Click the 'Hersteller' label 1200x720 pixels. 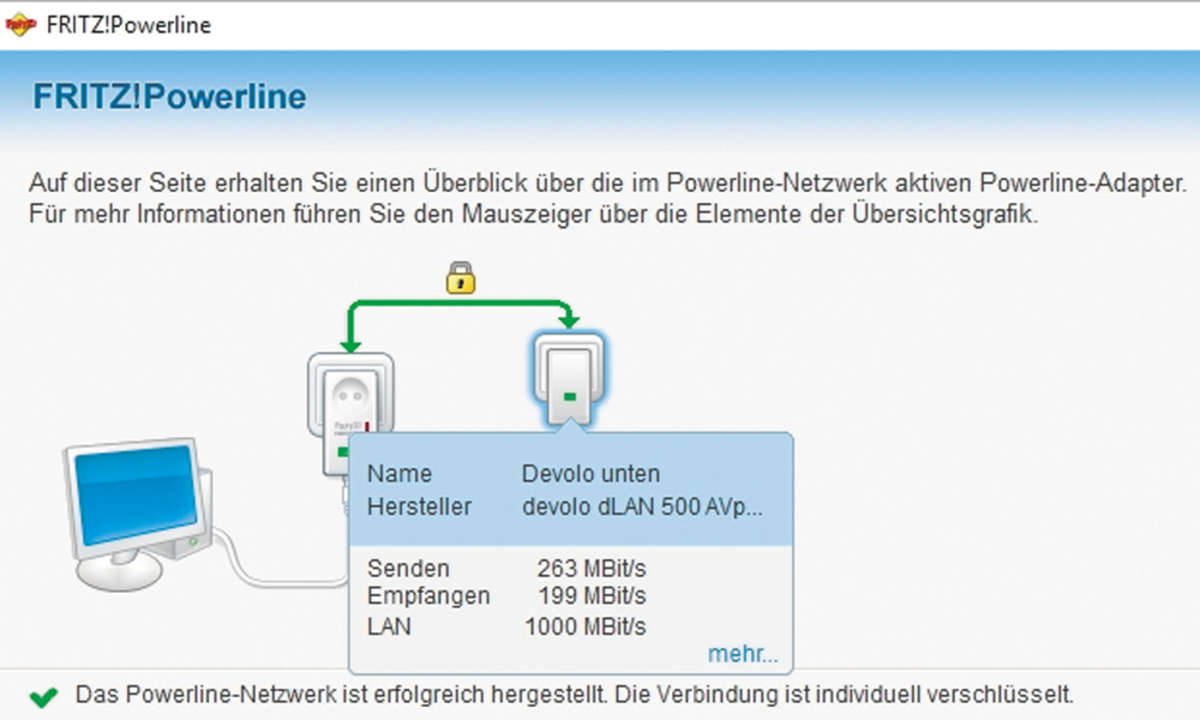click(418, 506)
